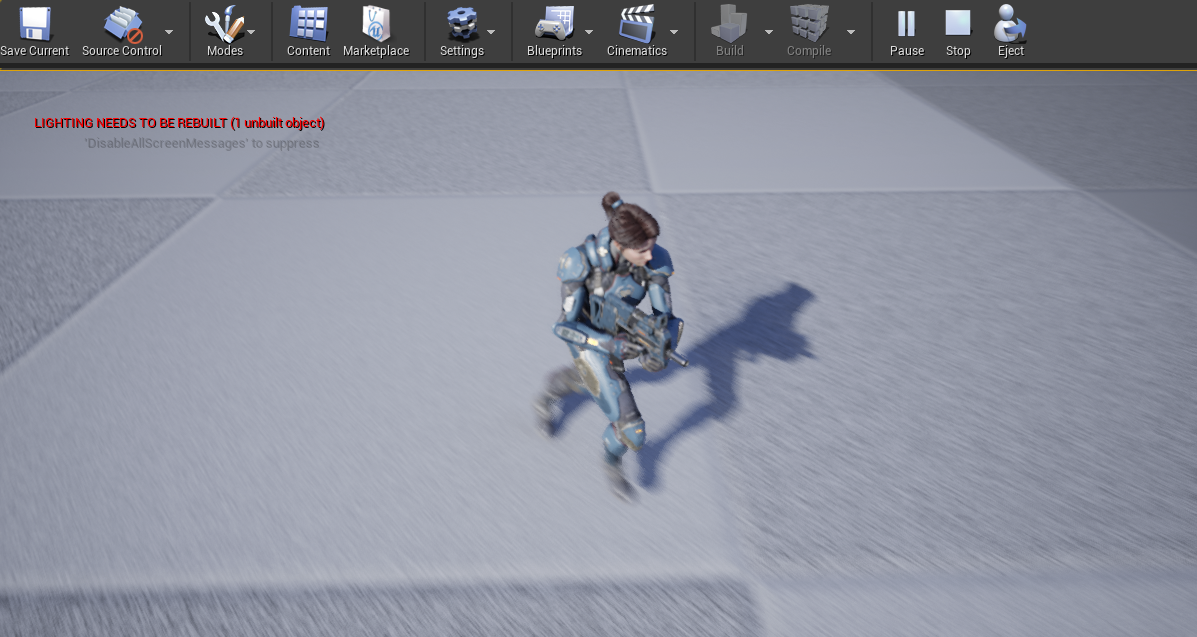Launch the Marketplace icon
The height and width of the screenshot is (637, 1197).
click(376, 23)
